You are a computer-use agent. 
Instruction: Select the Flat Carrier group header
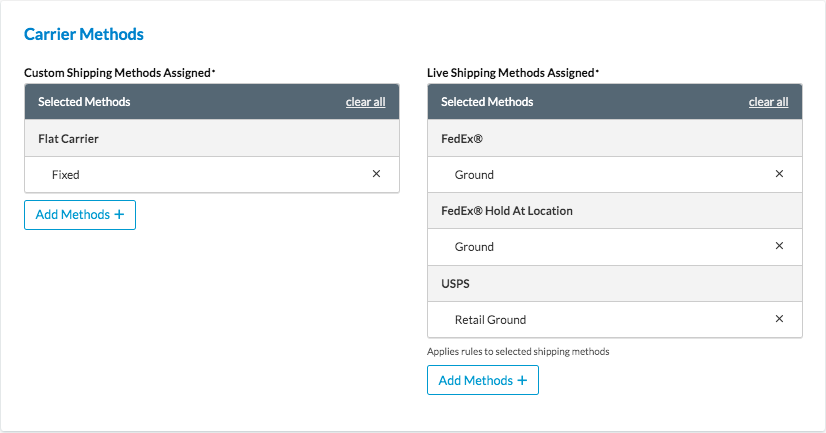(x=68, y=139)
